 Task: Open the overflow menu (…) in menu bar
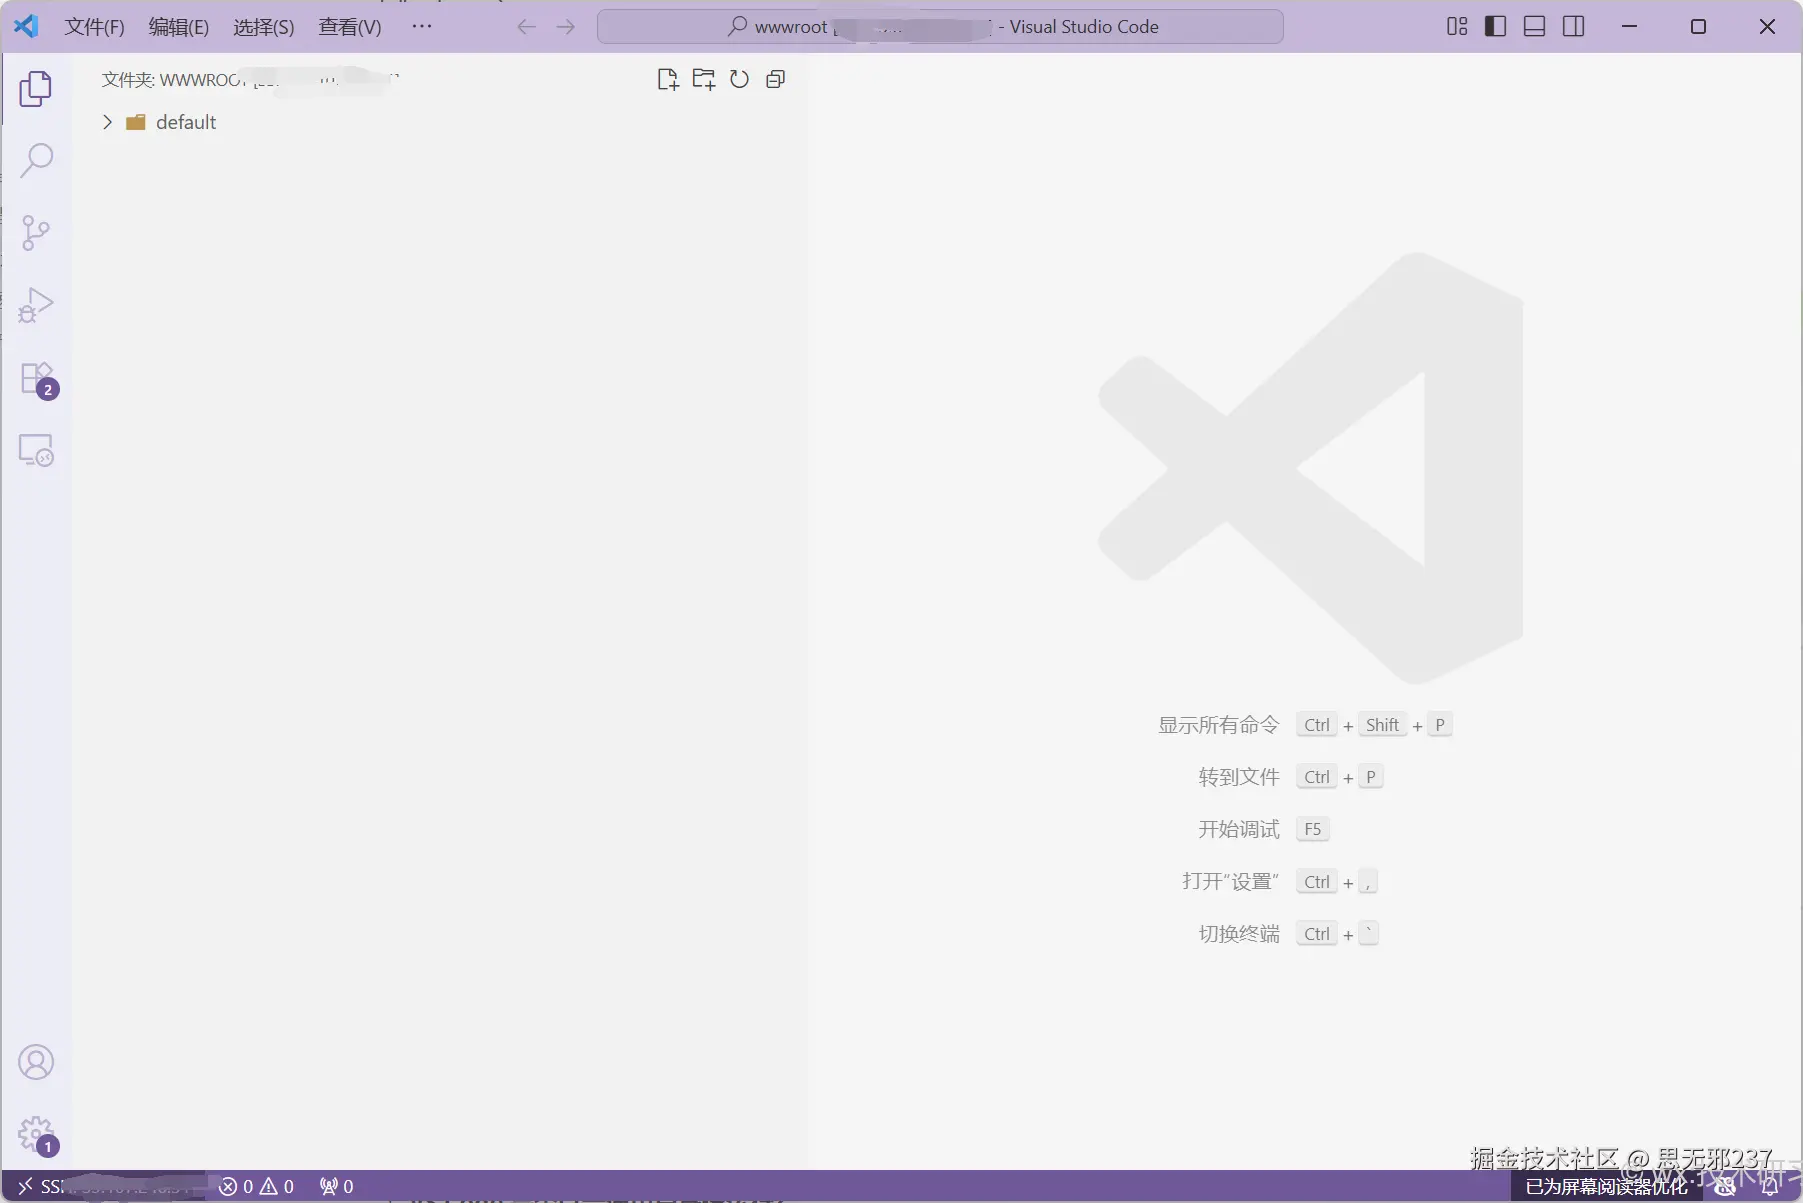(422, 26)
